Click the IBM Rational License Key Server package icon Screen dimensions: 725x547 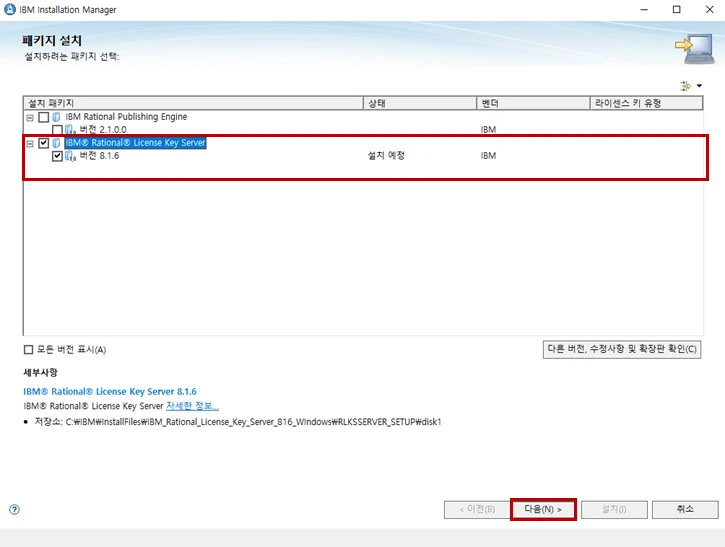point(56,143)
